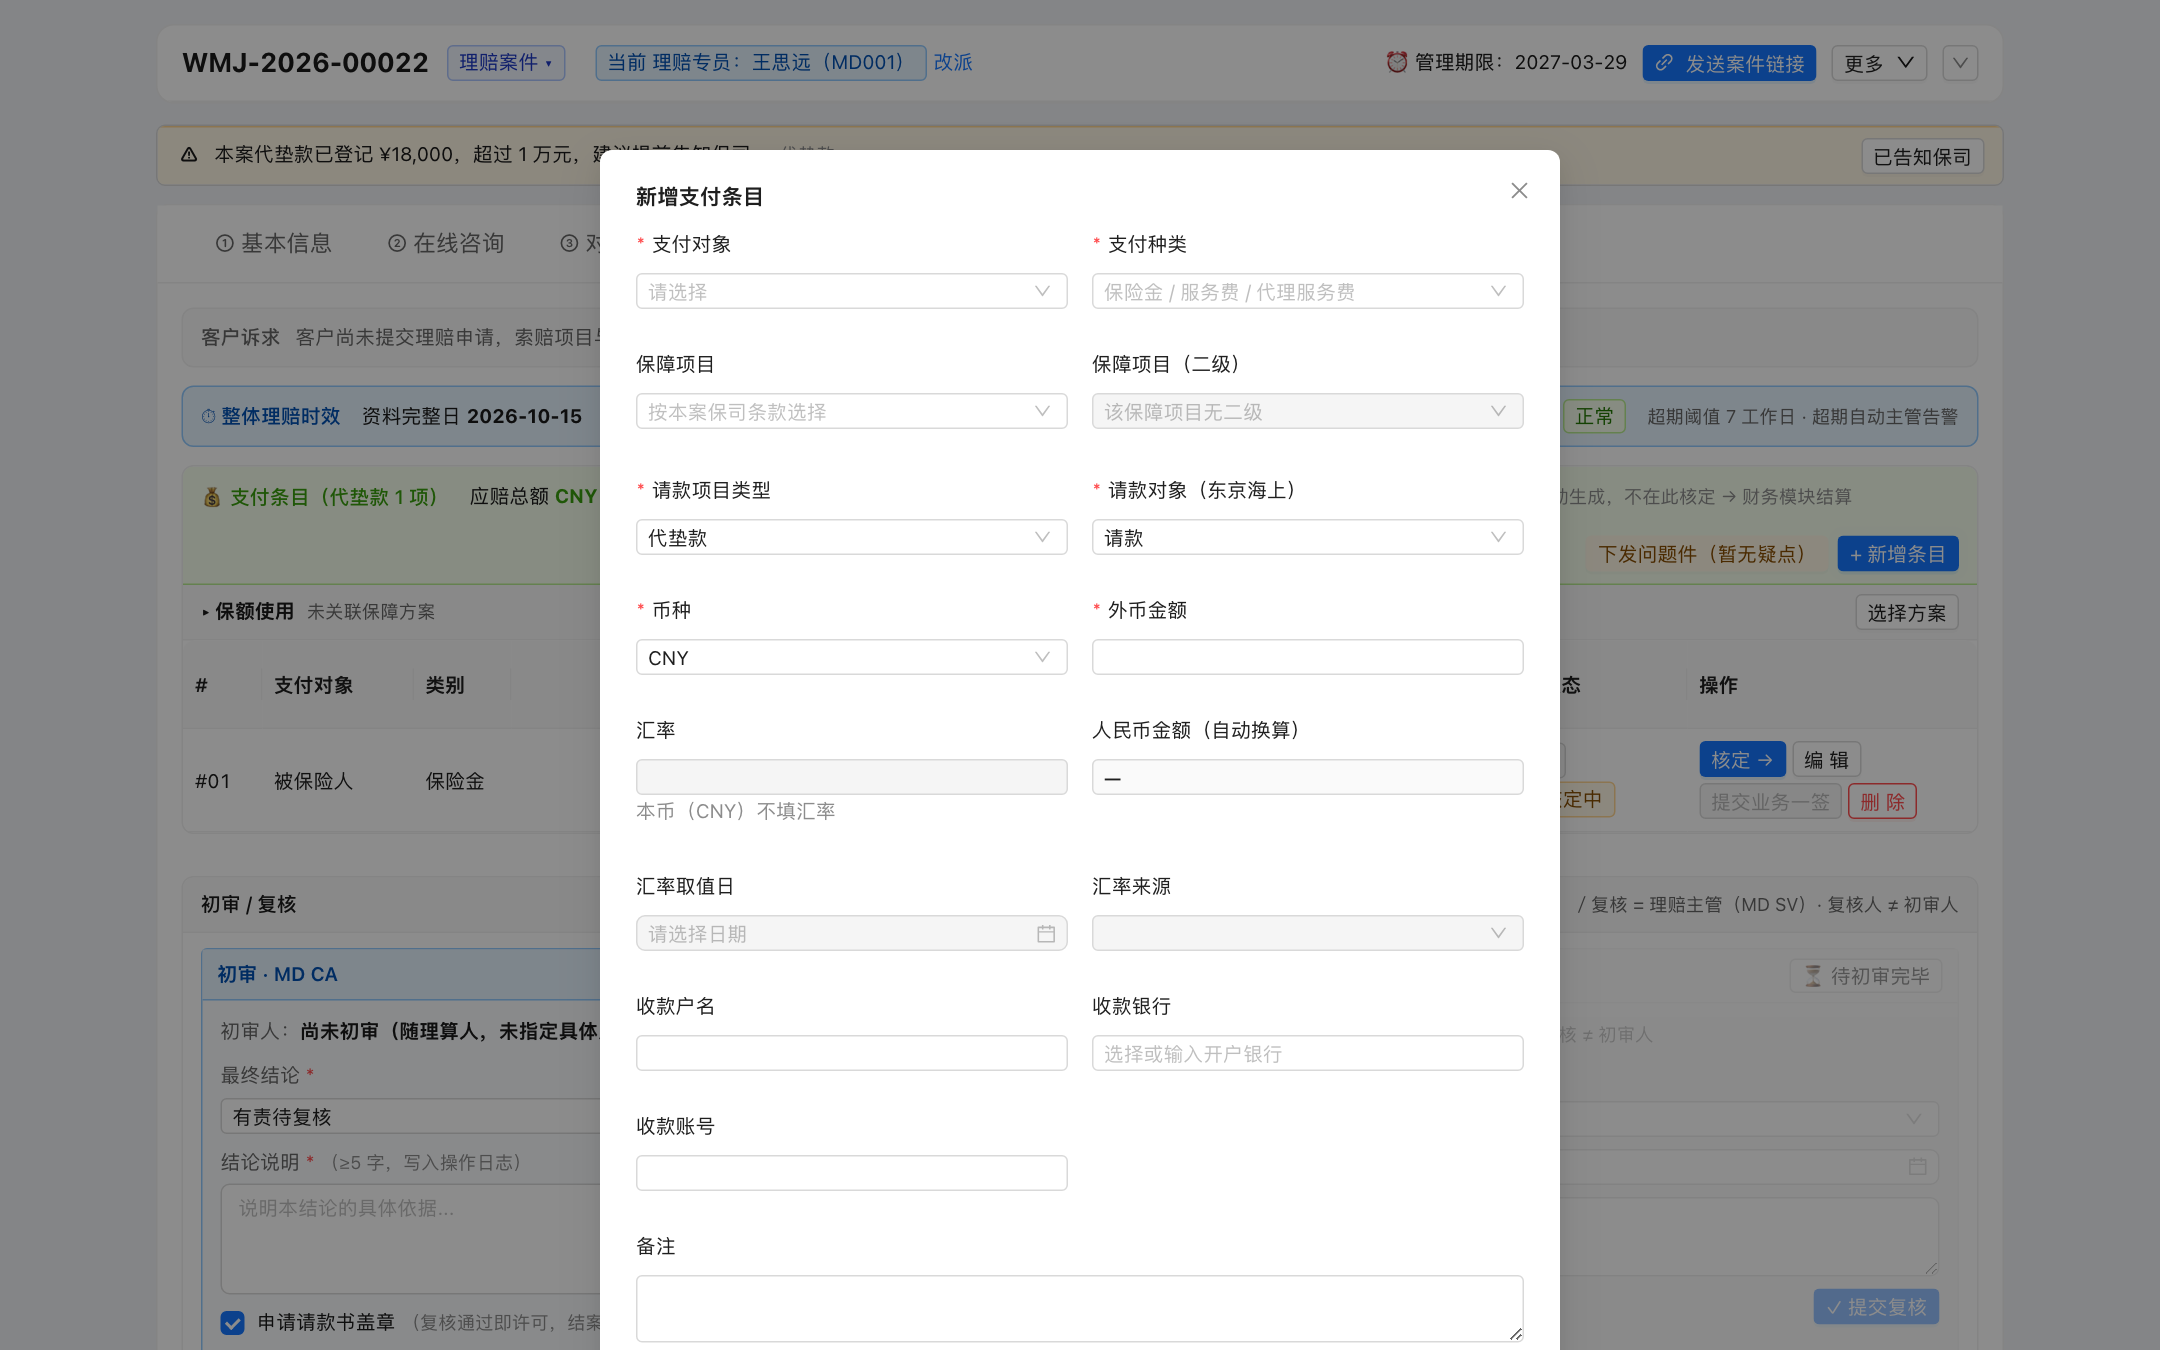Click the case number WMJ-2026-00022
The image size is (2160, 1350).
coord(305,63)
